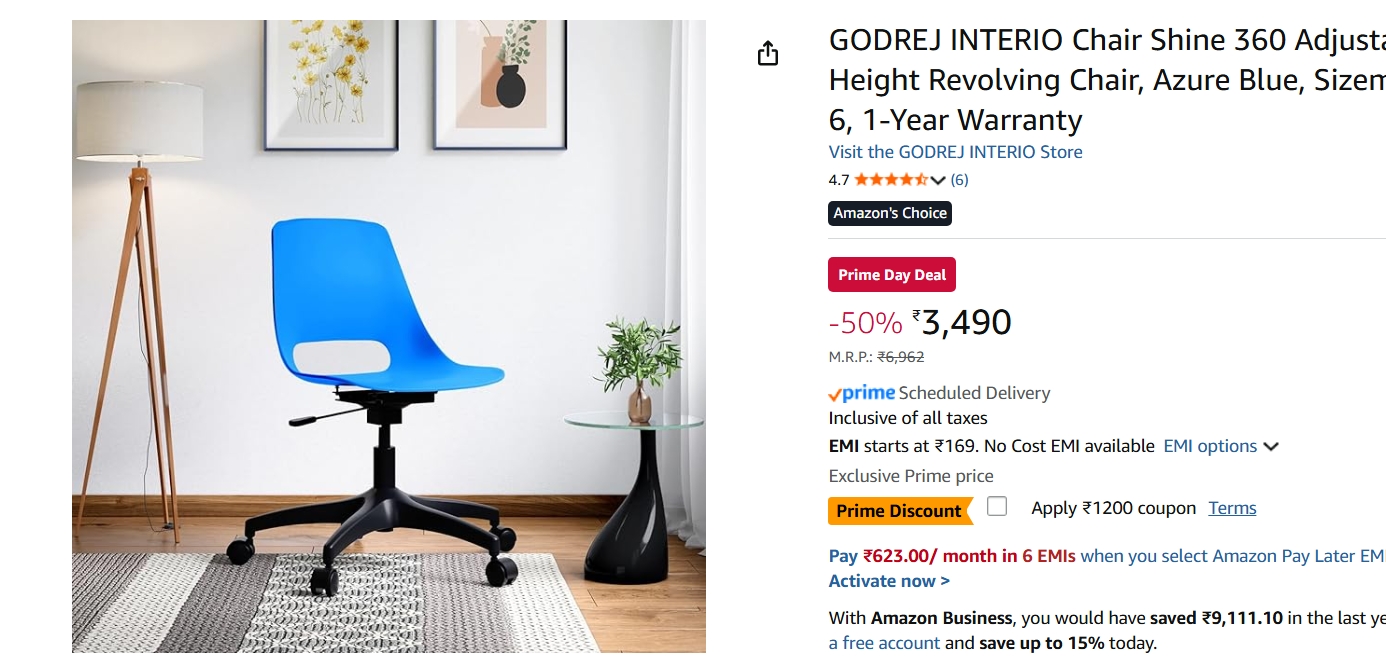The image size is (1386, 661).
Task: Expand the EMI options dropdown arrow
Action: tap(1271, 447)
